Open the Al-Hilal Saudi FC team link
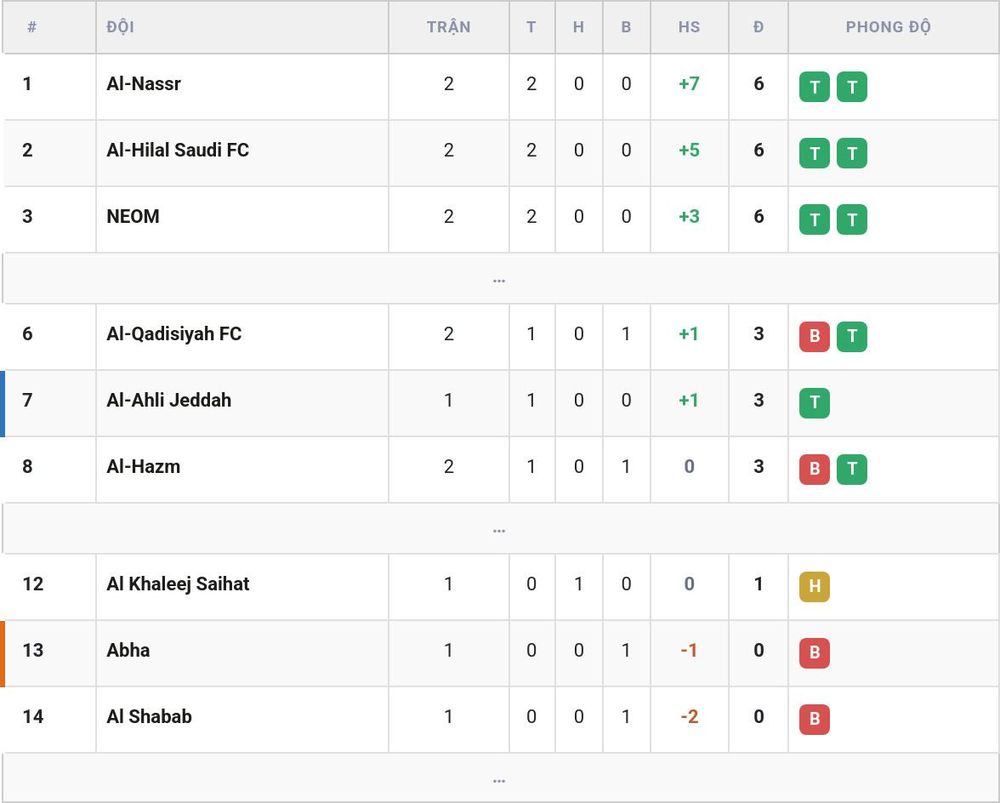The height and width of the screenshot is (803, 1000). point(177,150)
